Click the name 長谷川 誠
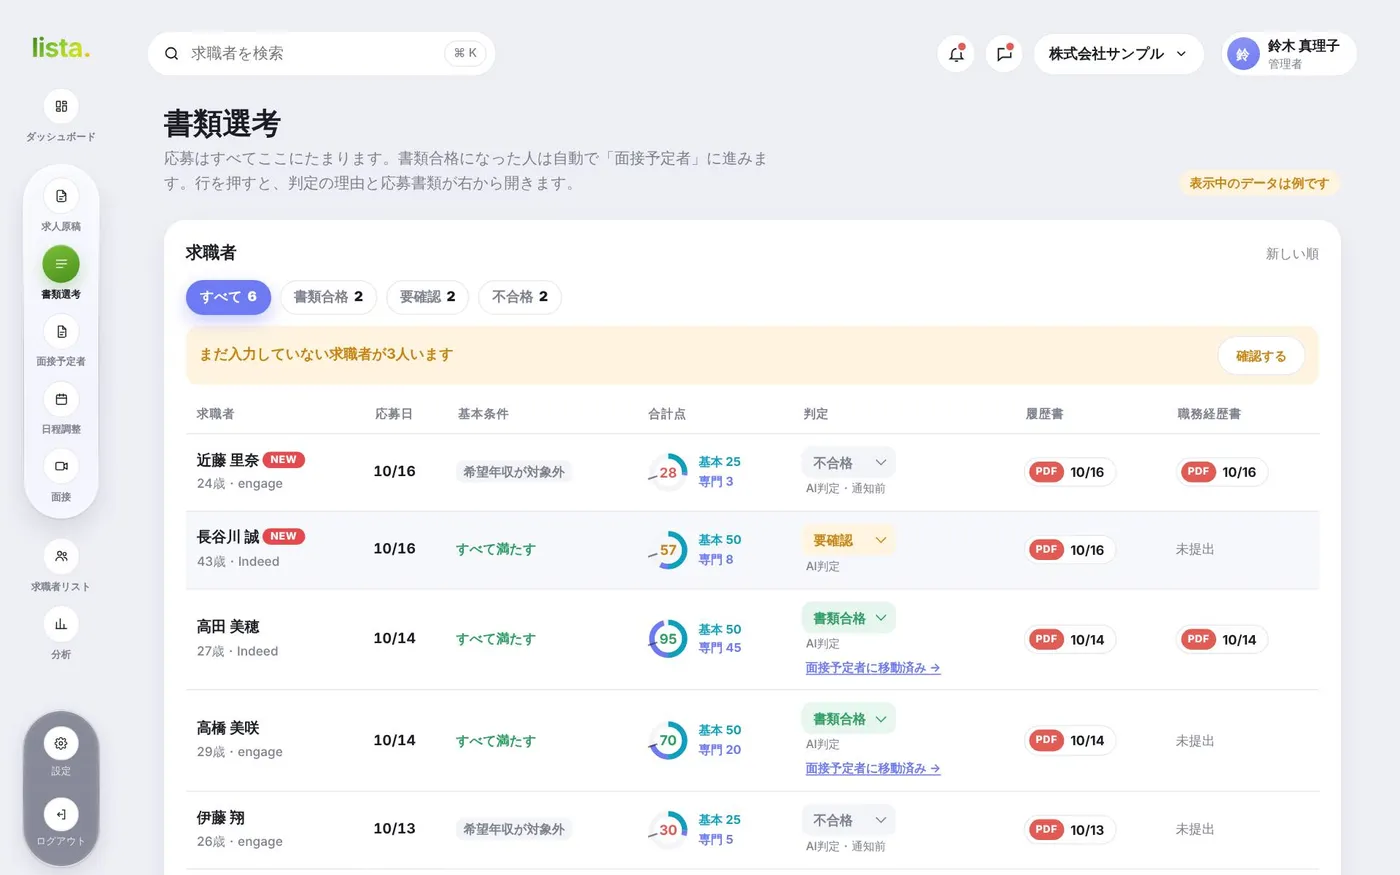 pos(228,537)
